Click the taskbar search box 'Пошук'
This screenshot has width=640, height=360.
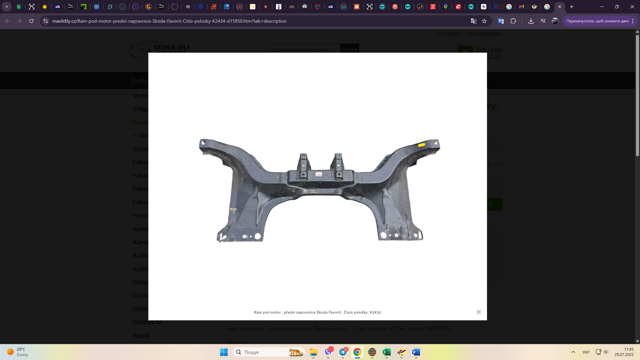(x=269, y=352)
